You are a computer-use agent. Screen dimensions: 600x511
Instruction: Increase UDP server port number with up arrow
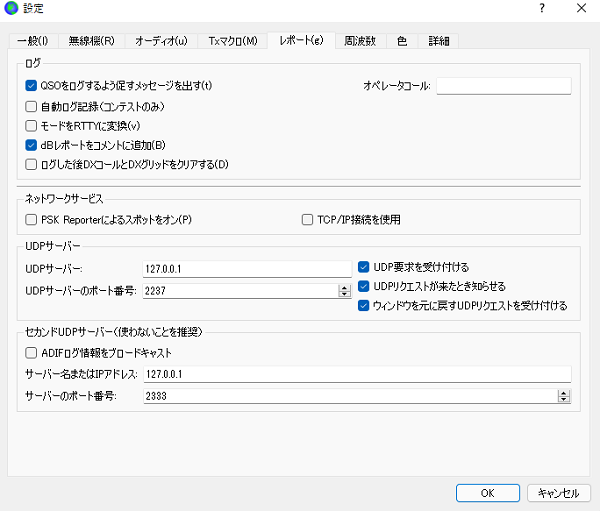coord(344,287)
